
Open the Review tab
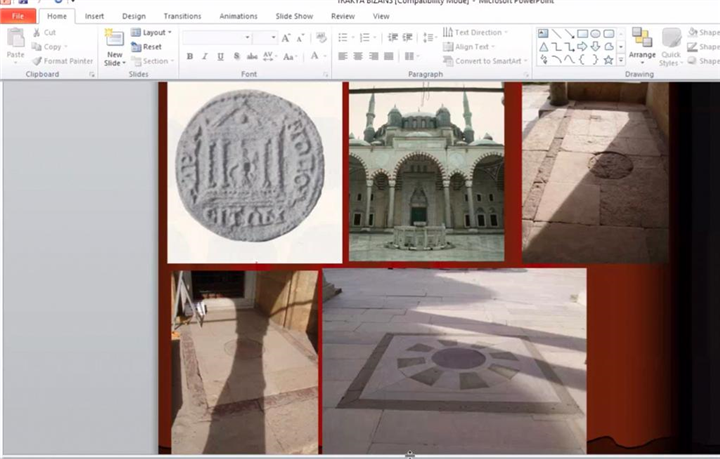[x=343, y=16]
